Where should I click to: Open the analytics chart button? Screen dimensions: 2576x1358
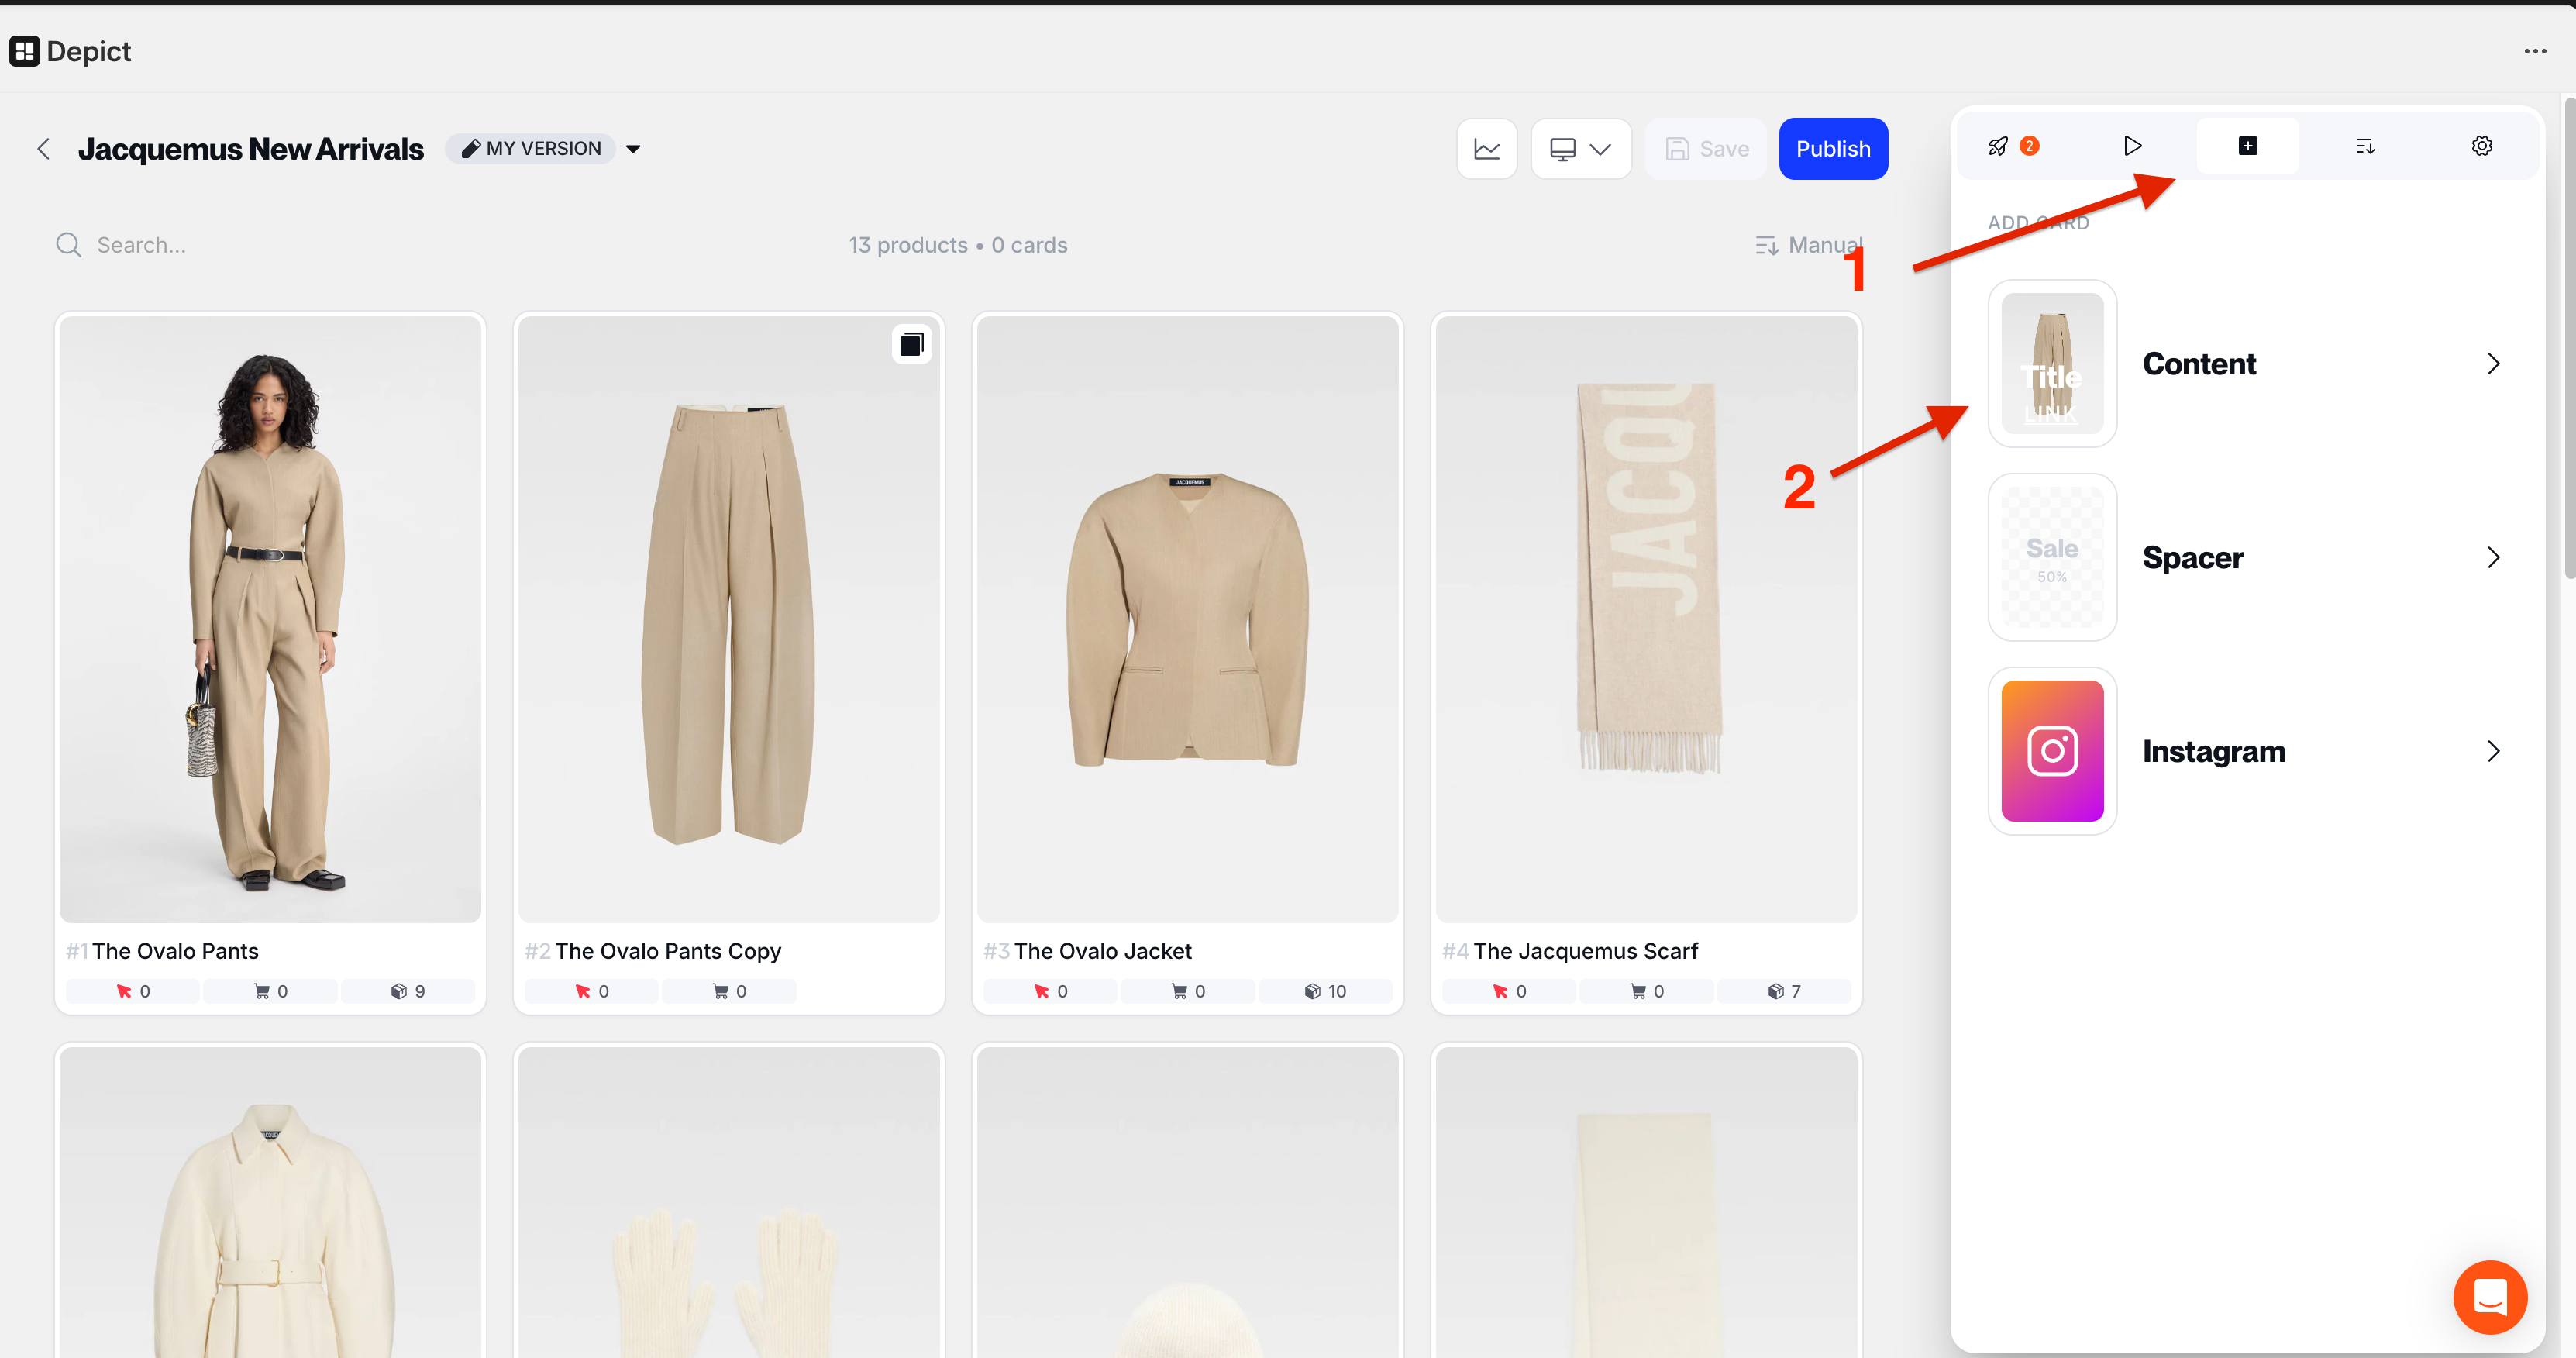point(1486,149)
